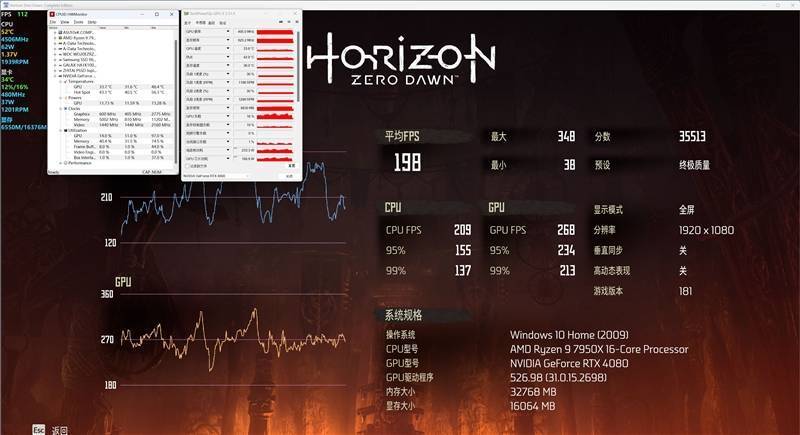Click the GPU-Z sensor list scrollbar

coord(298,66)
